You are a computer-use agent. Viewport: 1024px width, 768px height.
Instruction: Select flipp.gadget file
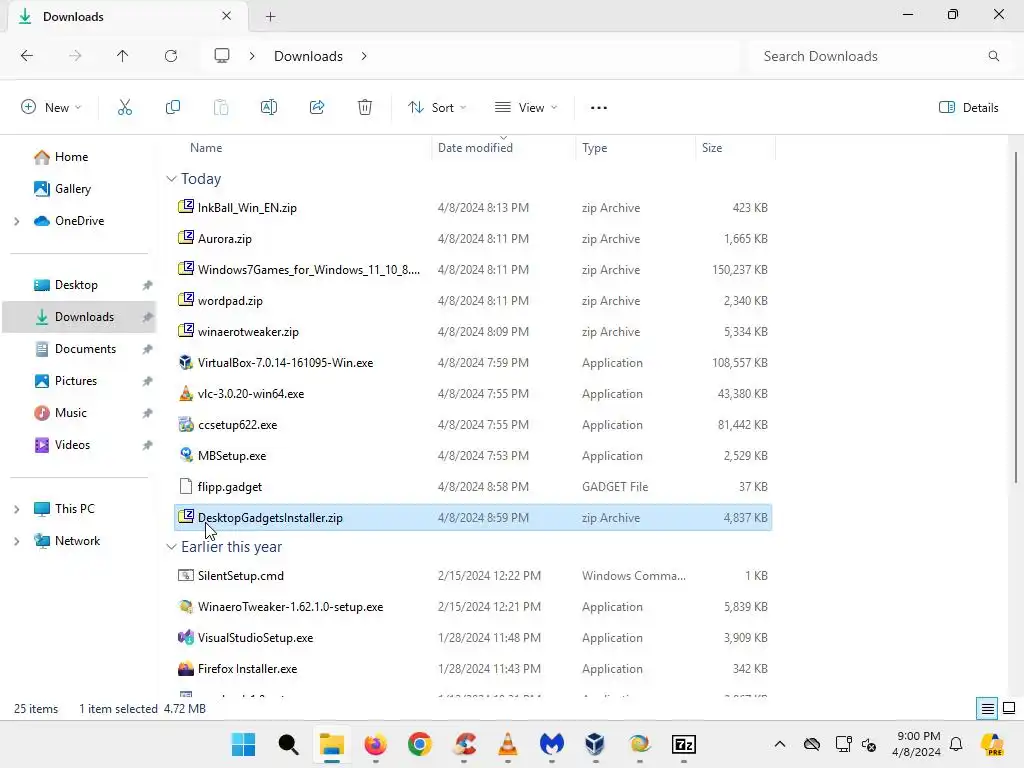click(x=473, y=487)
